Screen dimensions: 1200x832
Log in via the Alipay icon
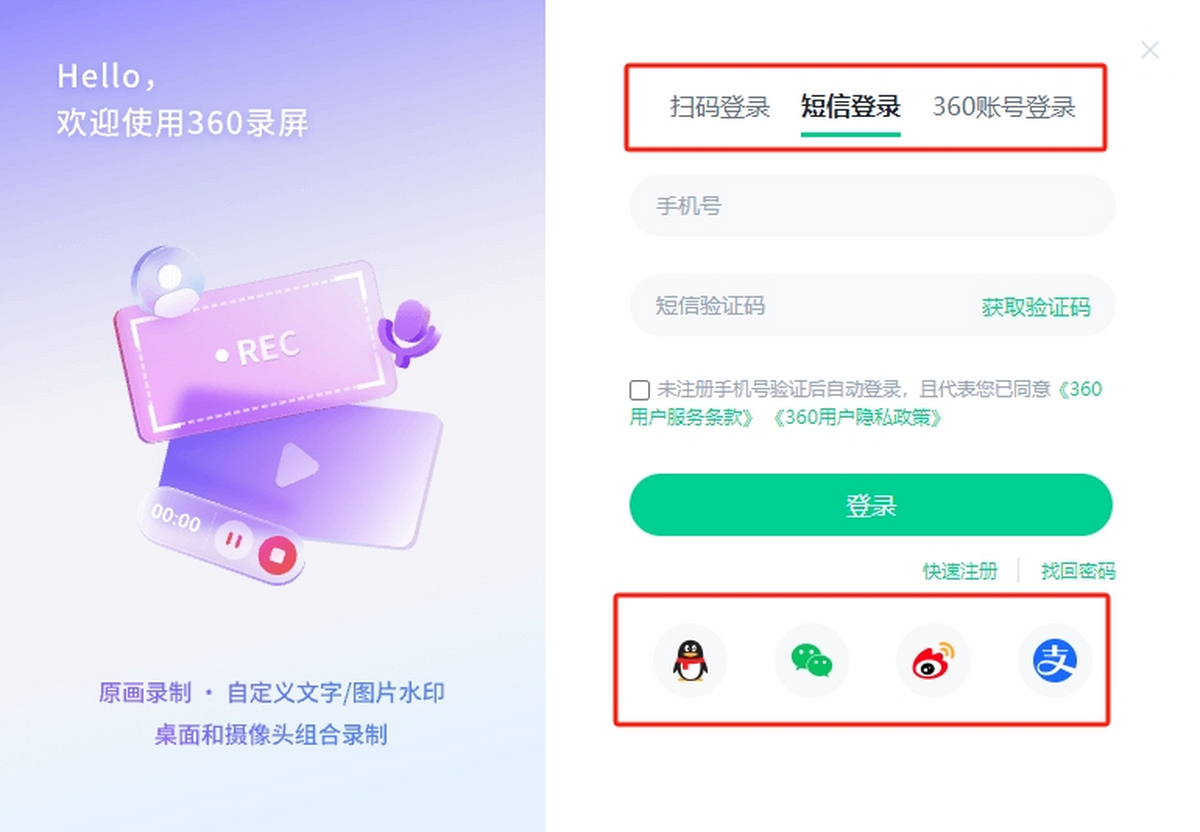[x=1055, y=660]
